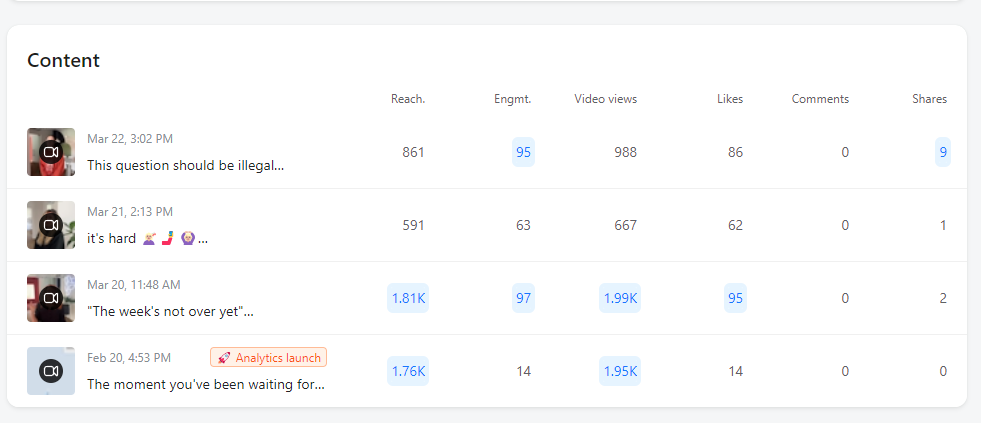Open "This question should be illegal..." post

[186, 165]
